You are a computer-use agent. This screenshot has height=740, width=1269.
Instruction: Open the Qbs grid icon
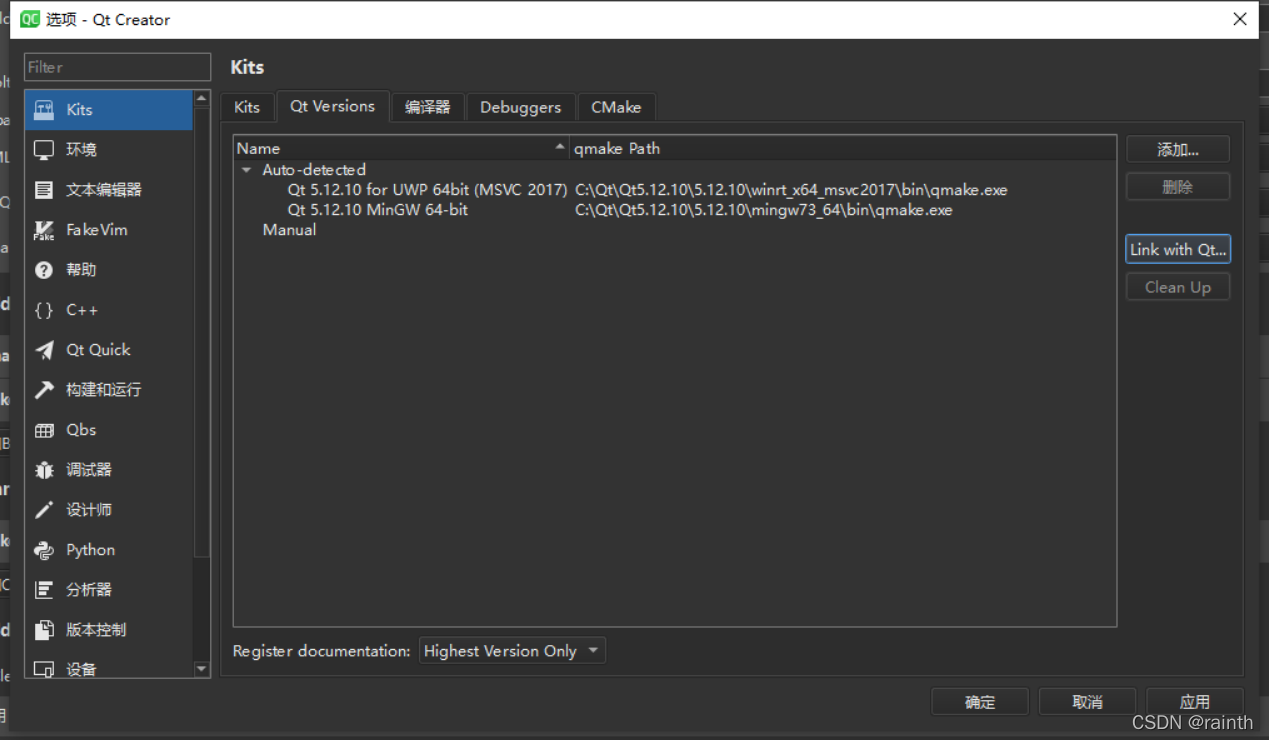[x=44, y=430]
